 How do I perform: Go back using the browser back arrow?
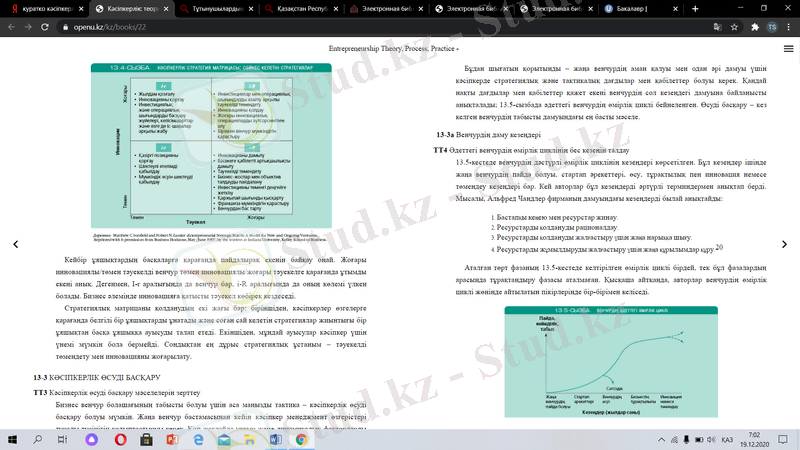pyautogui.click(x=10, y=29)
